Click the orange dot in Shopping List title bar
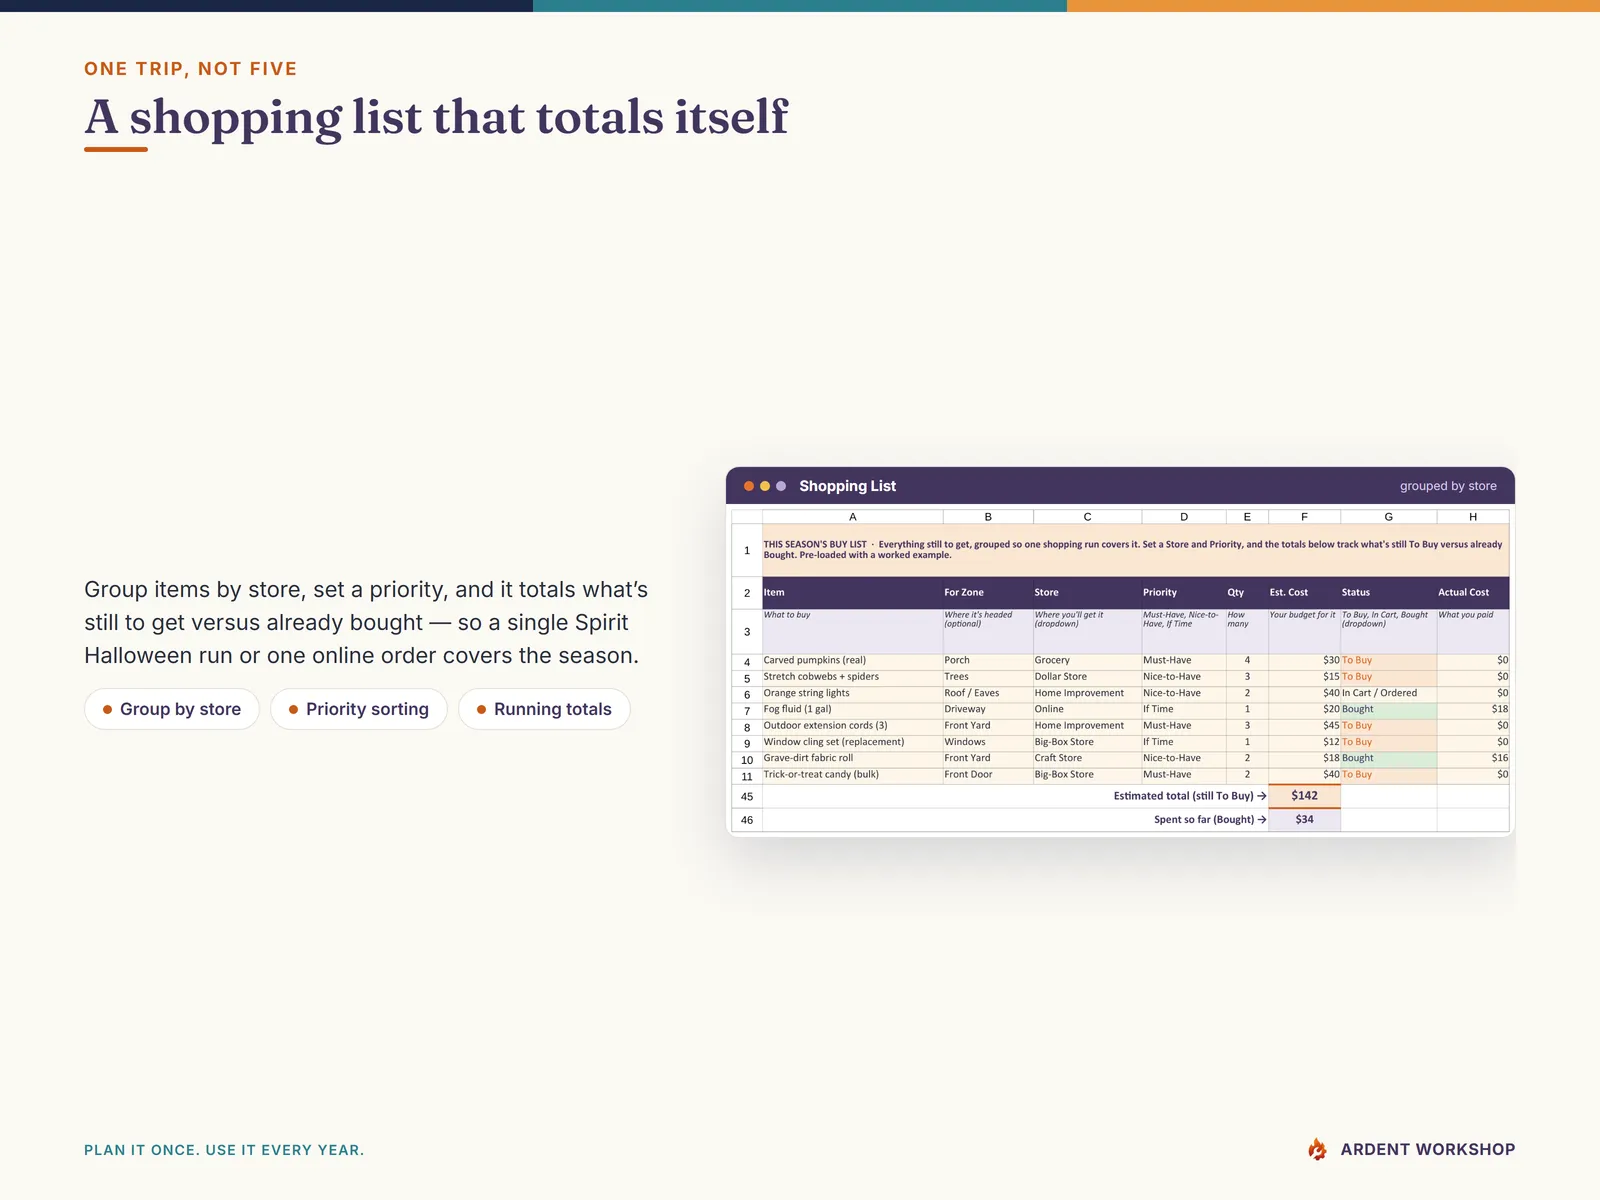 (x=749, y=486)
